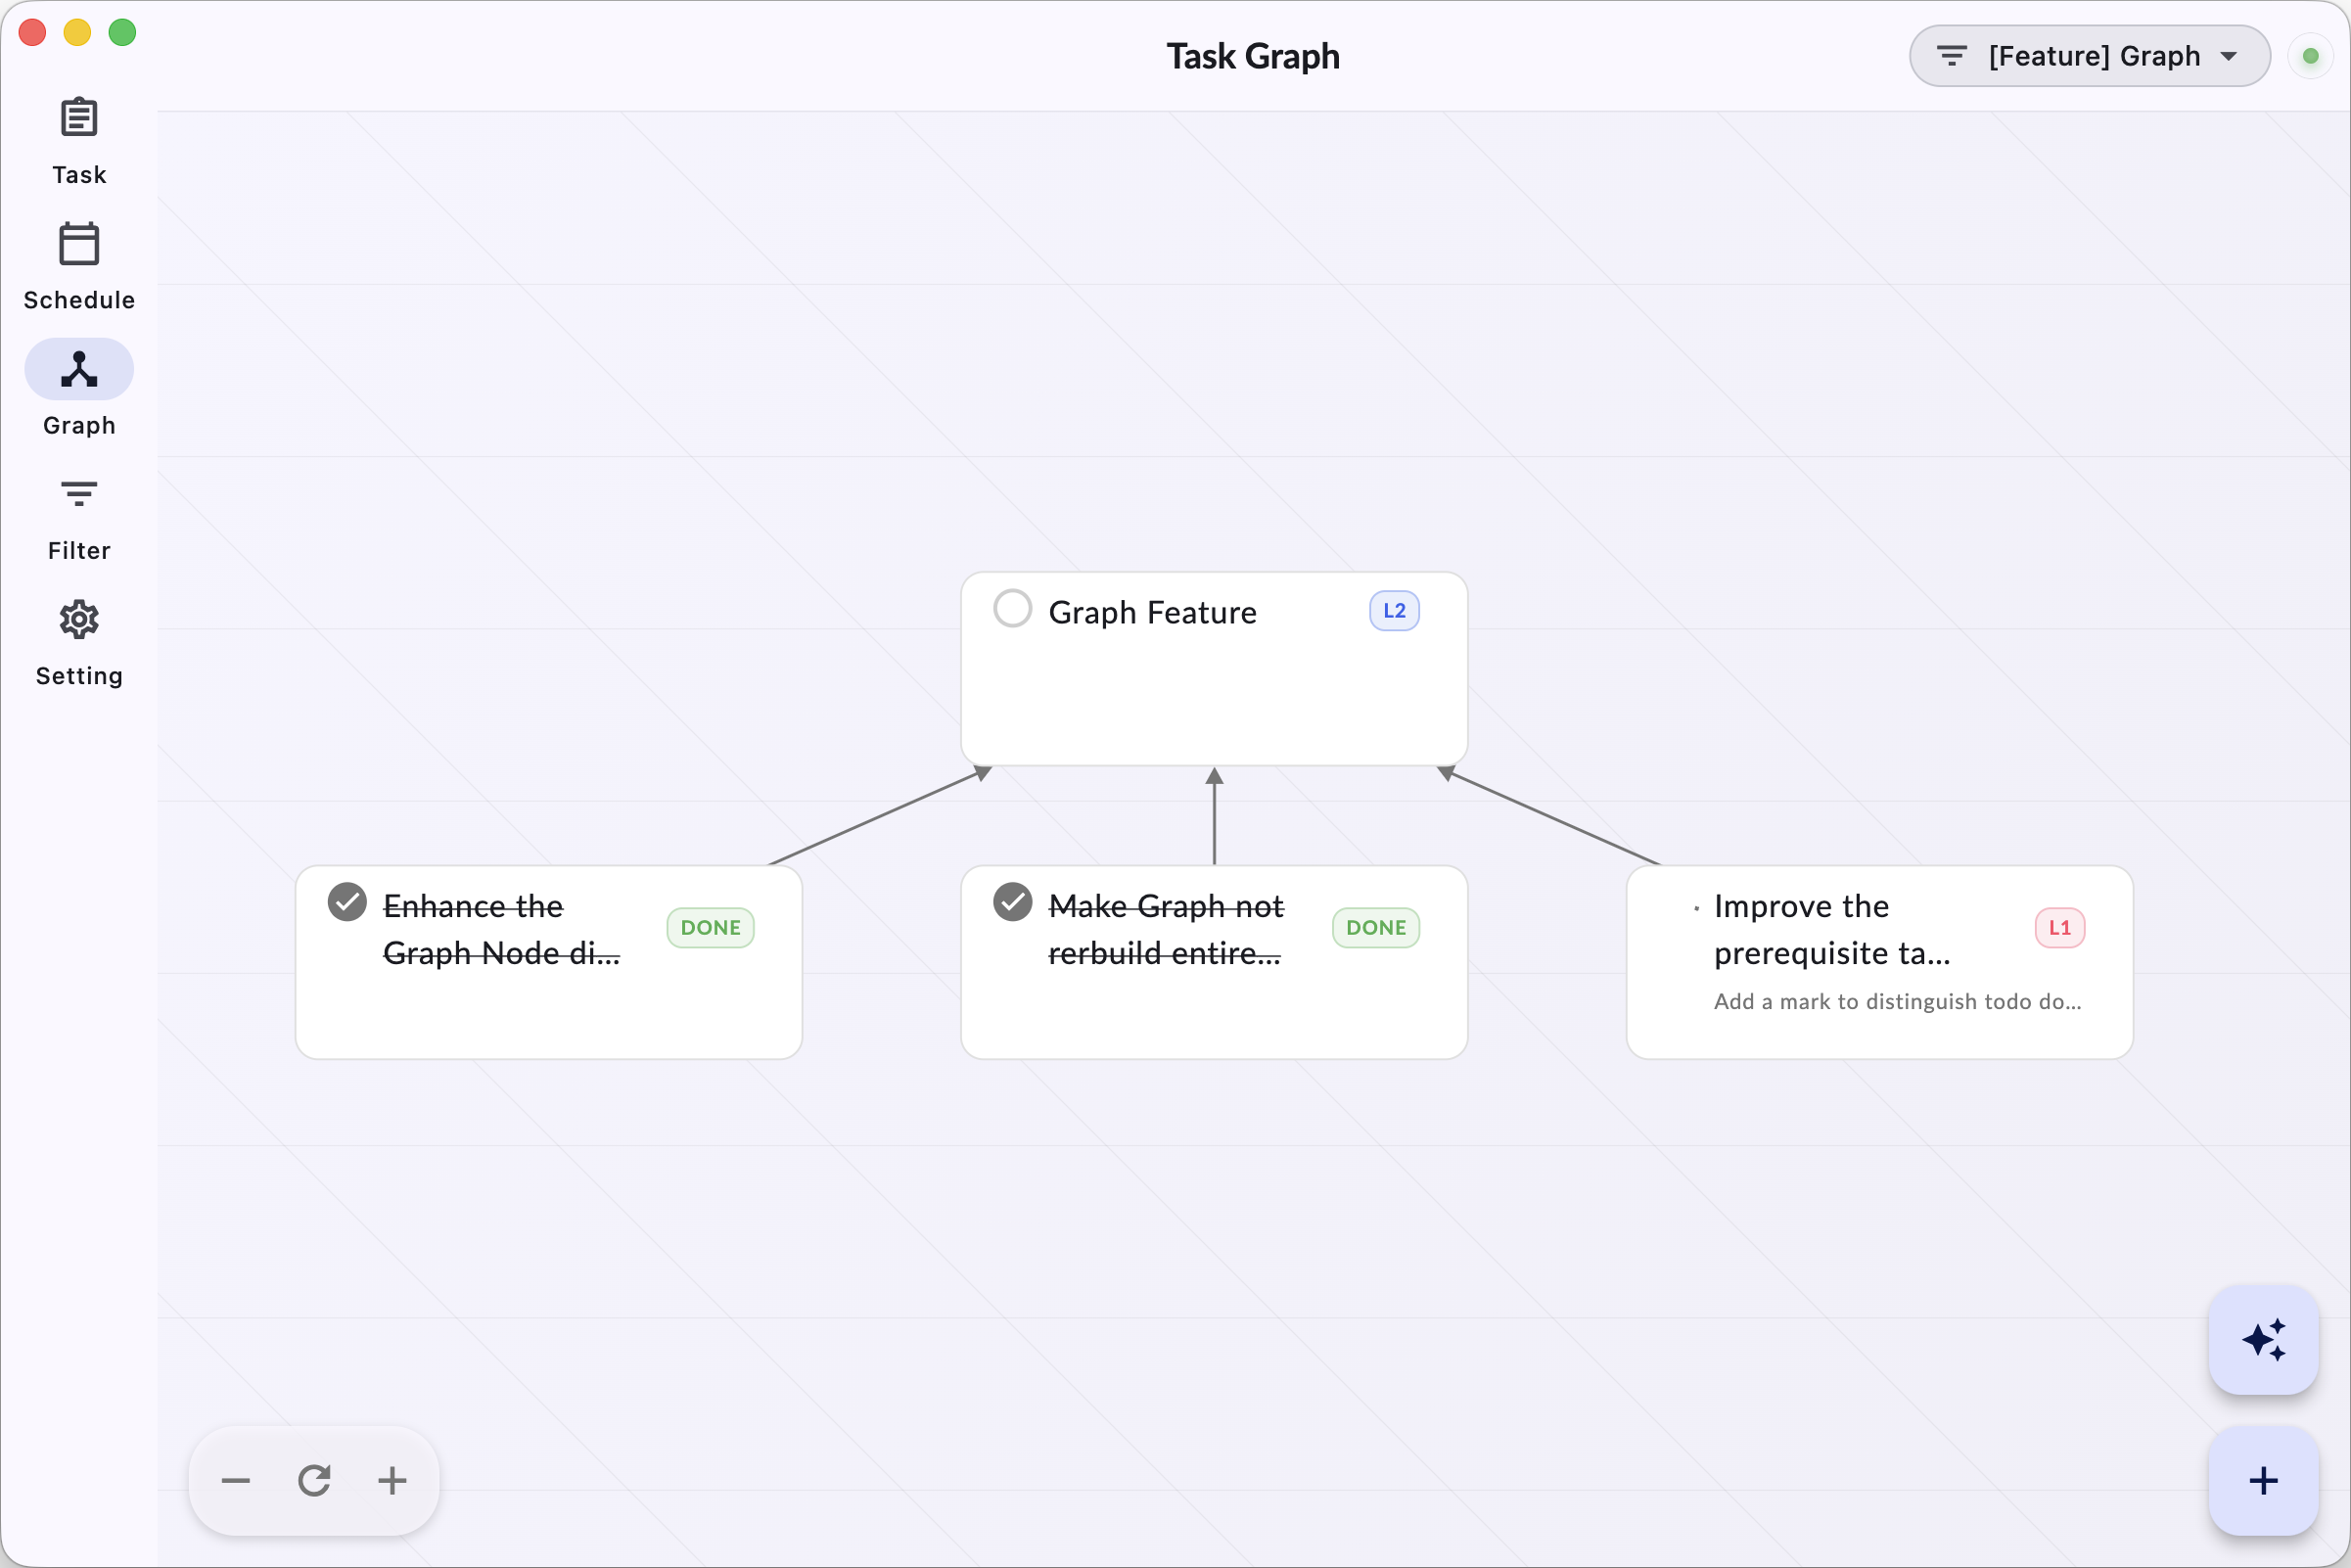This screenshot has height=1568, width=2351.
Task: Zoom in using the plus control
Action: [392, 1481]
